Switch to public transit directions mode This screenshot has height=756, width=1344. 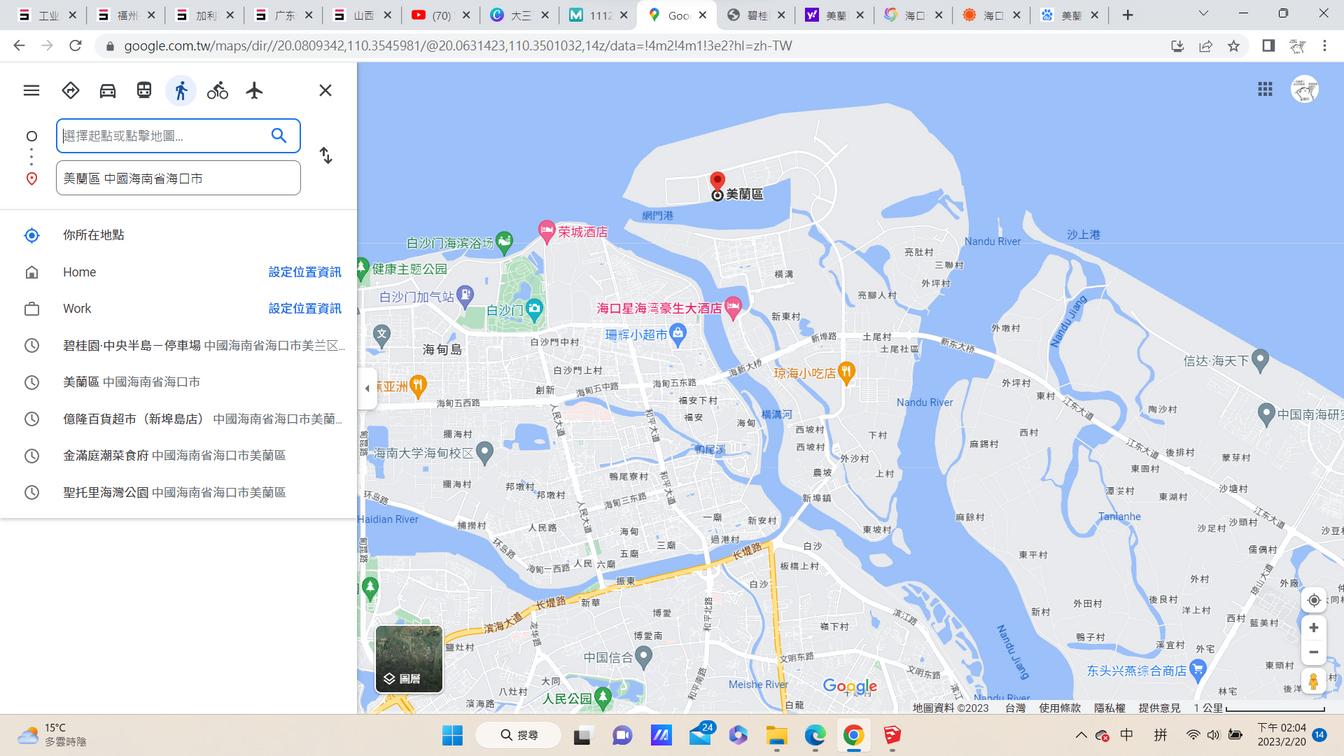[x=144, y=90]
